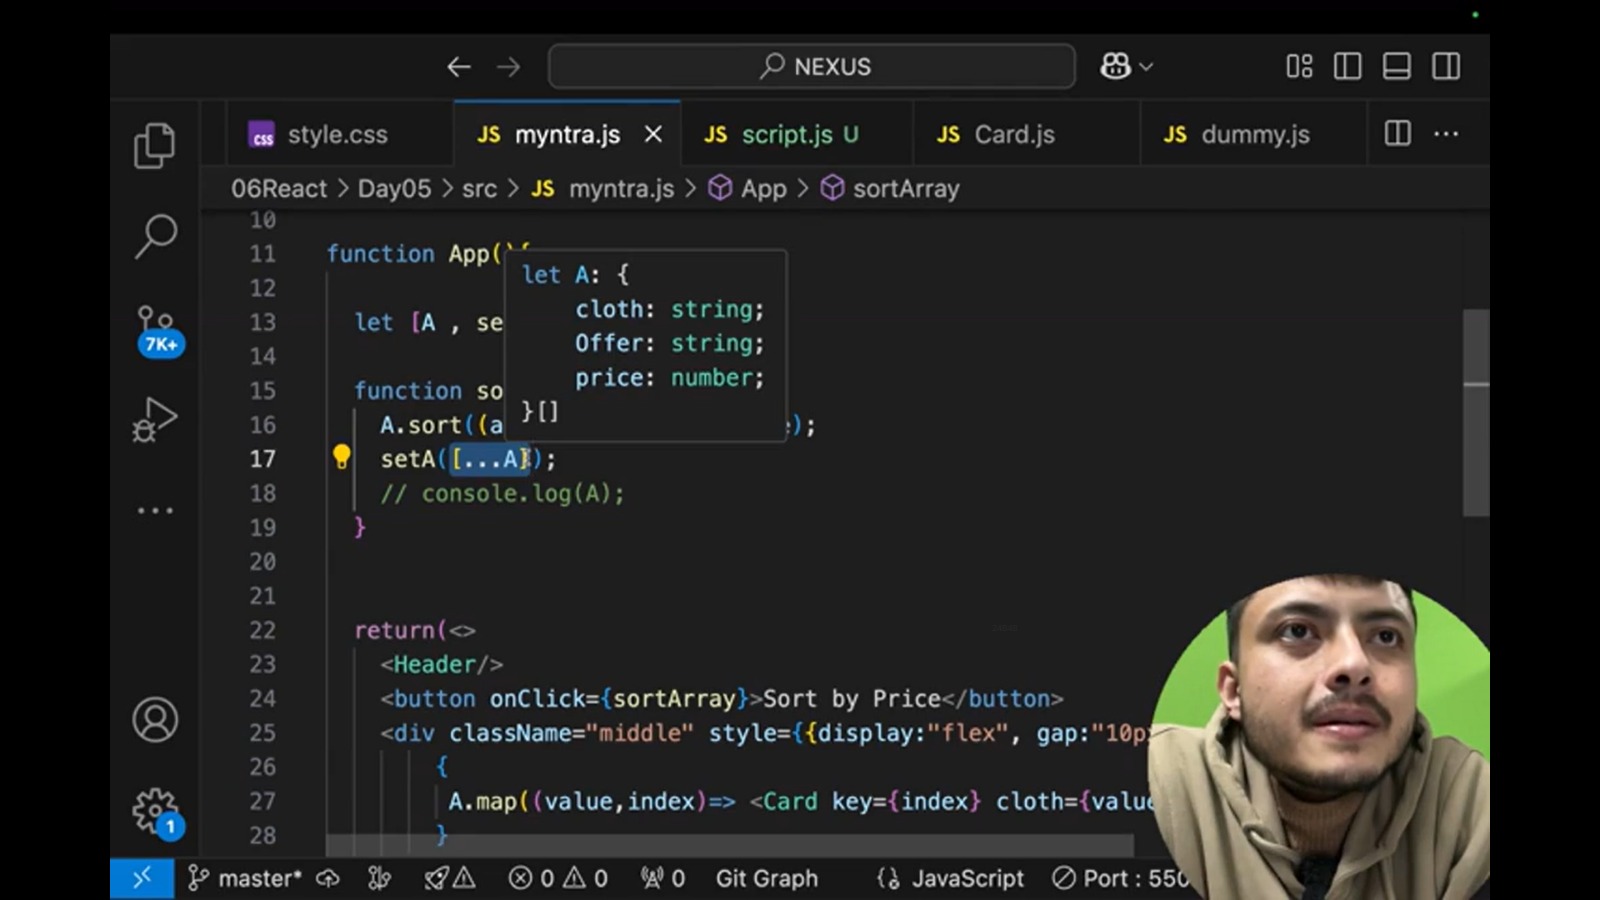Expand additional activity bar views ellipsis
Viewport: 1600px width, 900px height.
pyautogui.click(x=155, y=510)
